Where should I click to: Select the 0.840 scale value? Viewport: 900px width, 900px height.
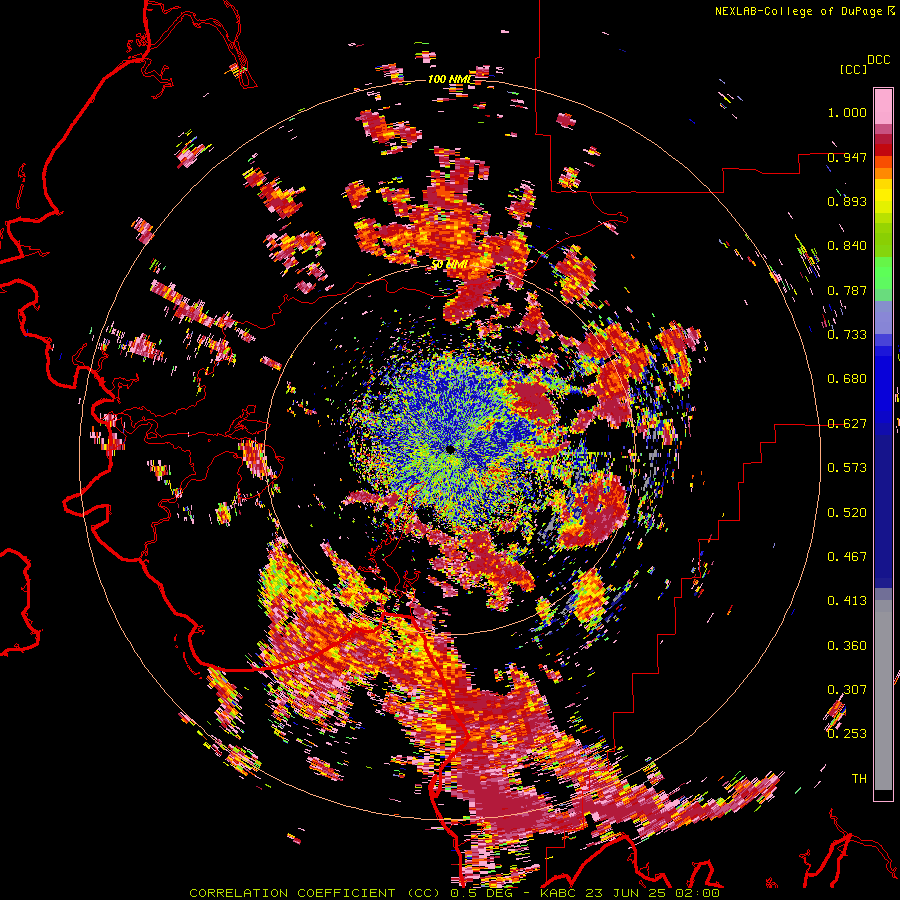pyautogui.click(x=847, y=246)
